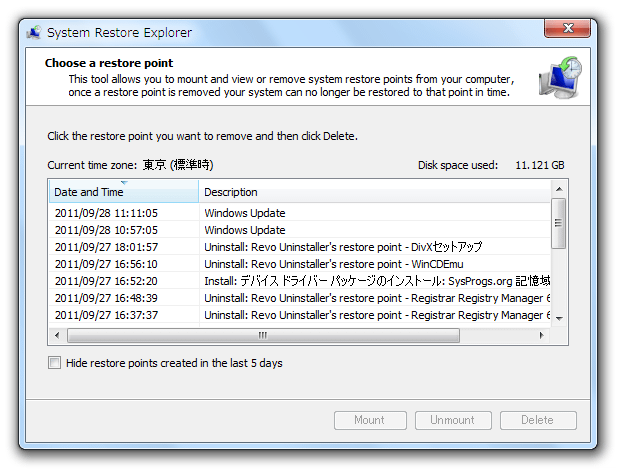Screen dimensions: 620x471
Task: Select the 2011/09/27 18:01:57 DivX restore point
Action: point(299,247)
